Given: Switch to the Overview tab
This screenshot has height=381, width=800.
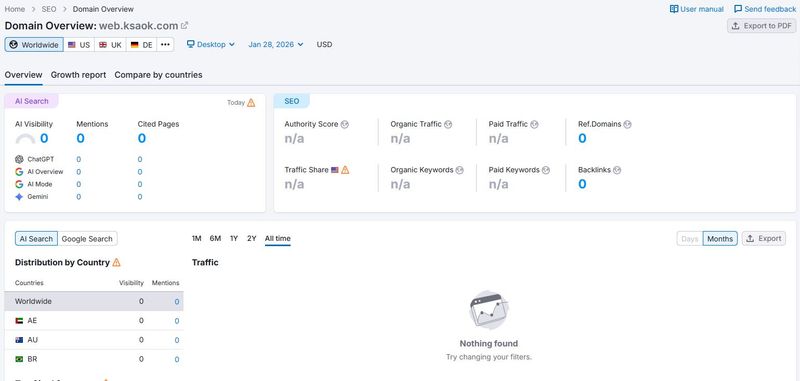Looking at the screenshot, I should [23, 75].
